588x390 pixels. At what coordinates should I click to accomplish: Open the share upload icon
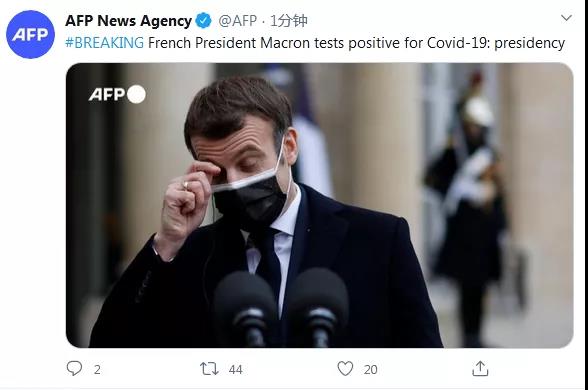click(x=480, y=368)
